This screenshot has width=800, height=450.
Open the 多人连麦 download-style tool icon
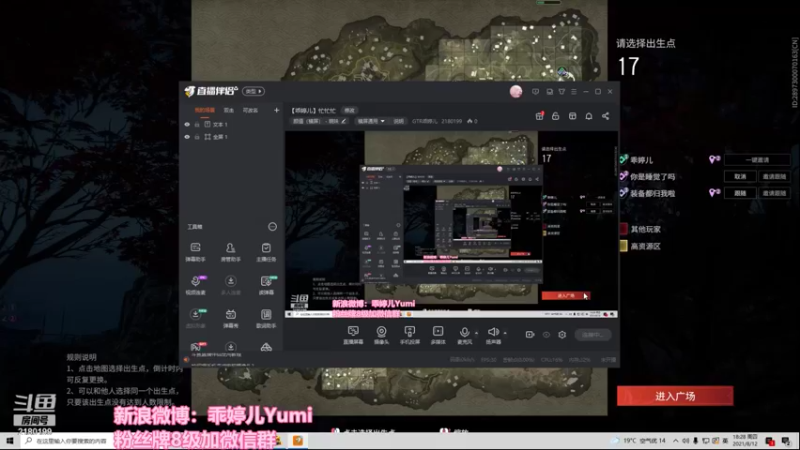tap(231, 285)
